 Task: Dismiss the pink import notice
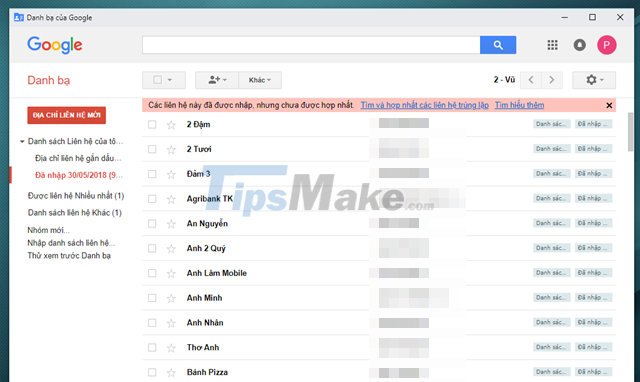click(x=609, y=105)
